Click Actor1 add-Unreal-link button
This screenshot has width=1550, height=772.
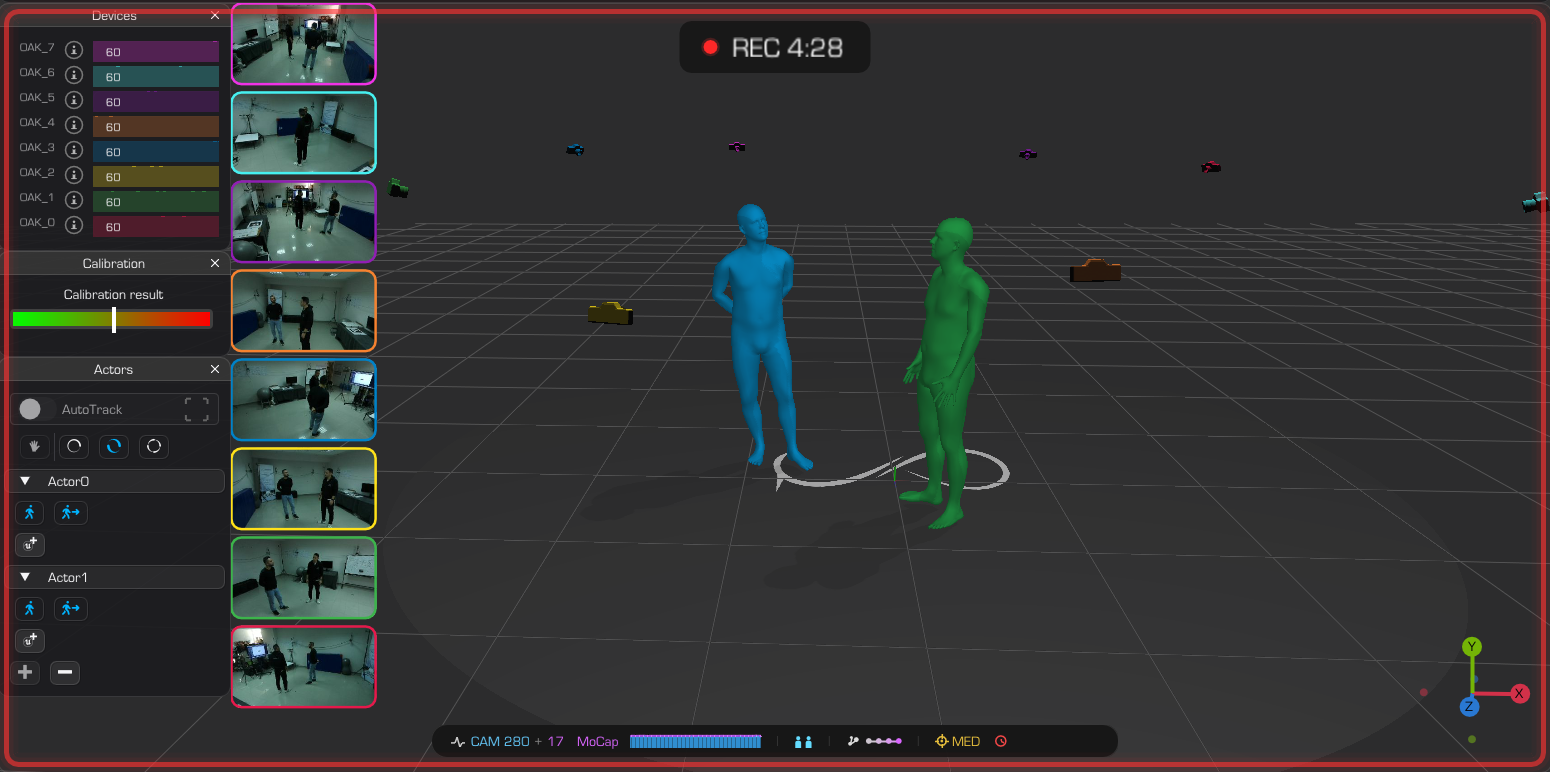tap(30, 641)
